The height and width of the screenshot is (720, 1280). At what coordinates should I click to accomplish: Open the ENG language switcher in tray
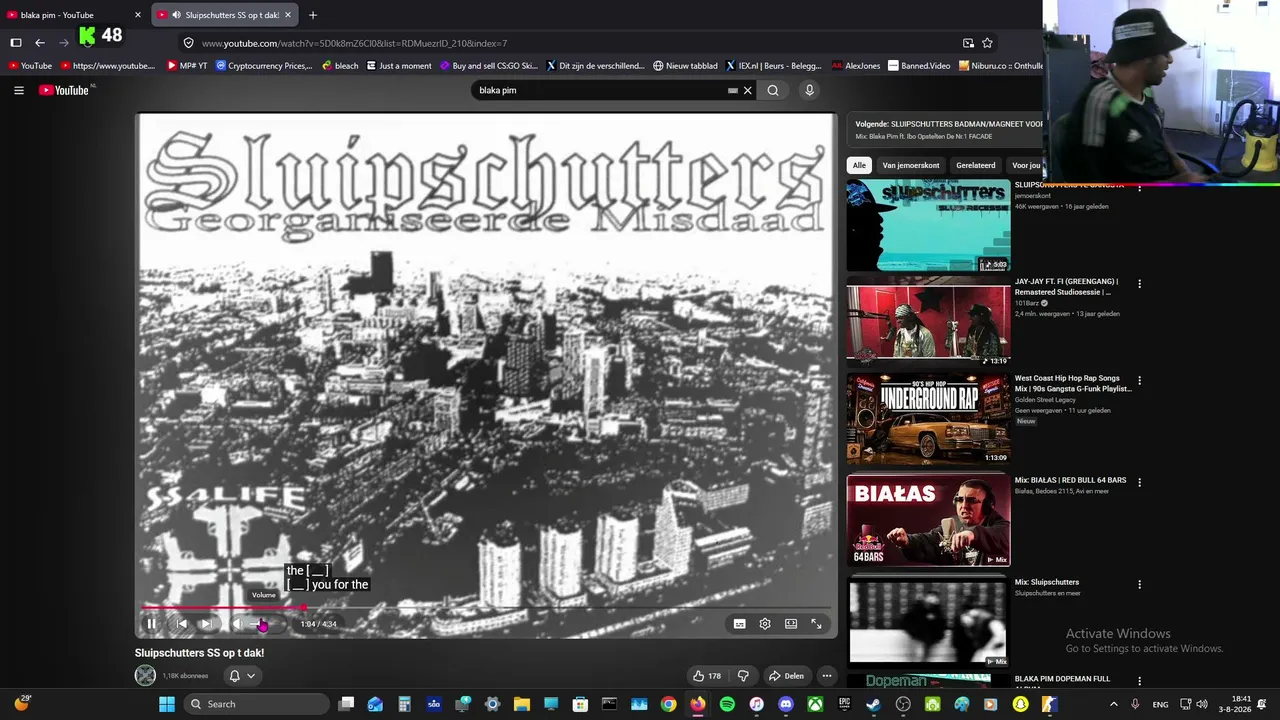[x=1160, y=705]
